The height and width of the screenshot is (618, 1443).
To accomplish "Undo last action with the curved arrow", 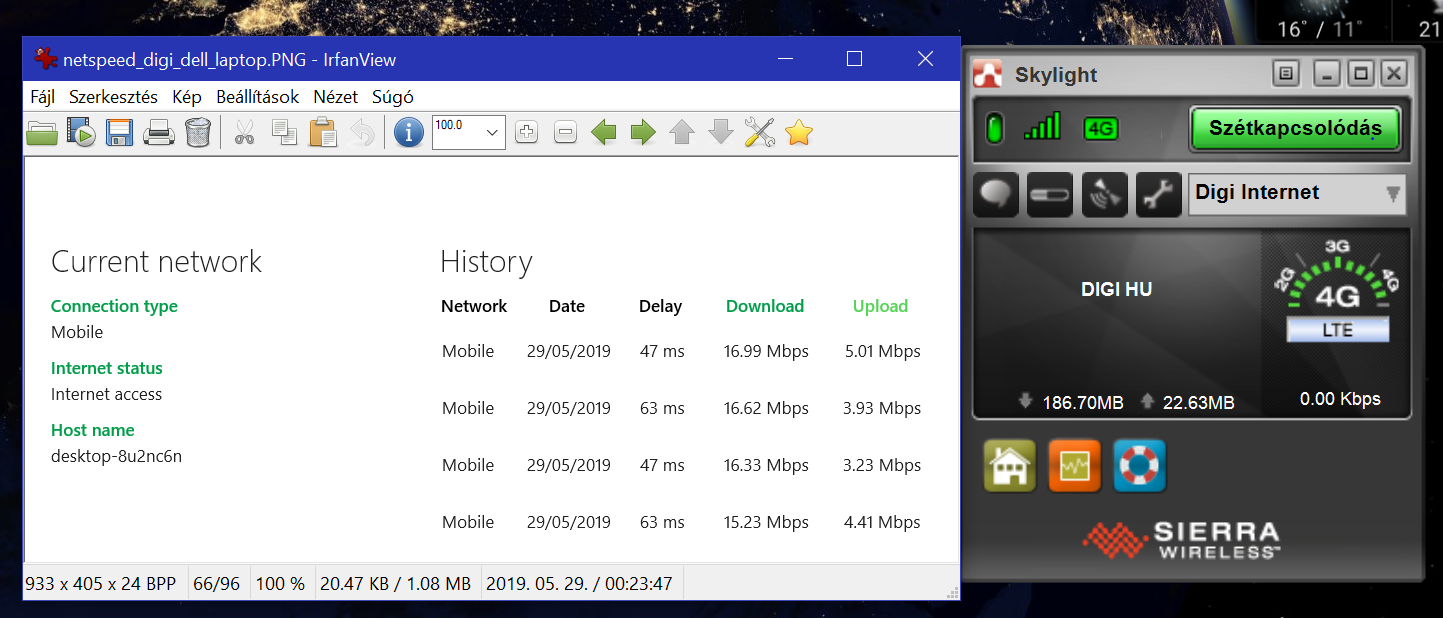I will [x=362, y=133].
